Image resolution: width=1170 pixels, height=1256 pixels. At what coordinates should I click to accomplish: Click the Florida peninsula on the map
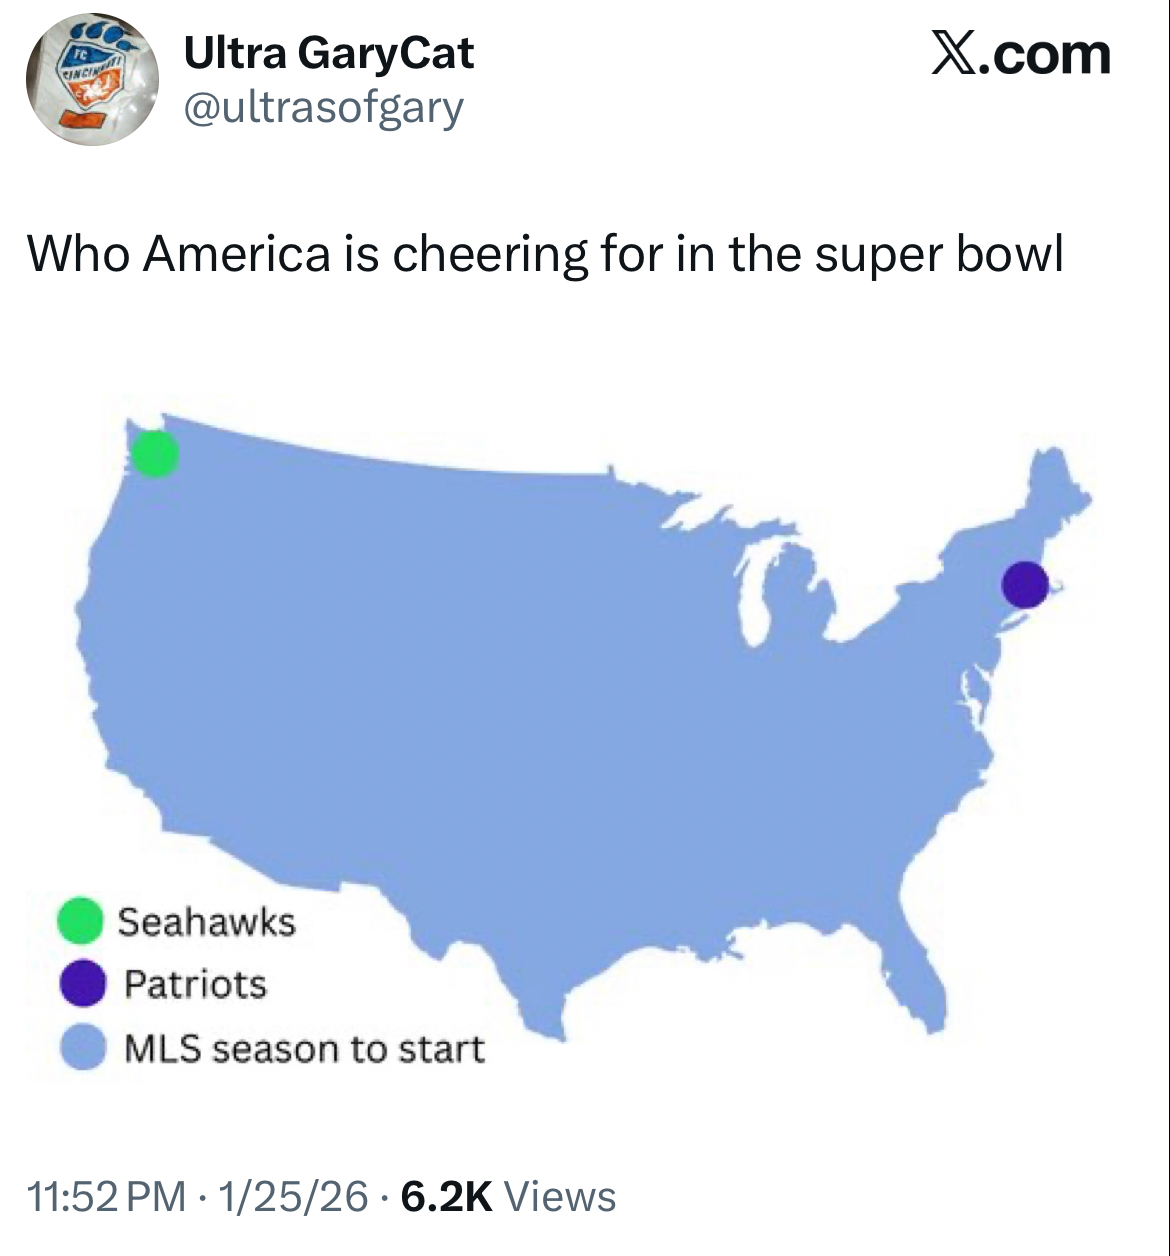click(922, 970)
